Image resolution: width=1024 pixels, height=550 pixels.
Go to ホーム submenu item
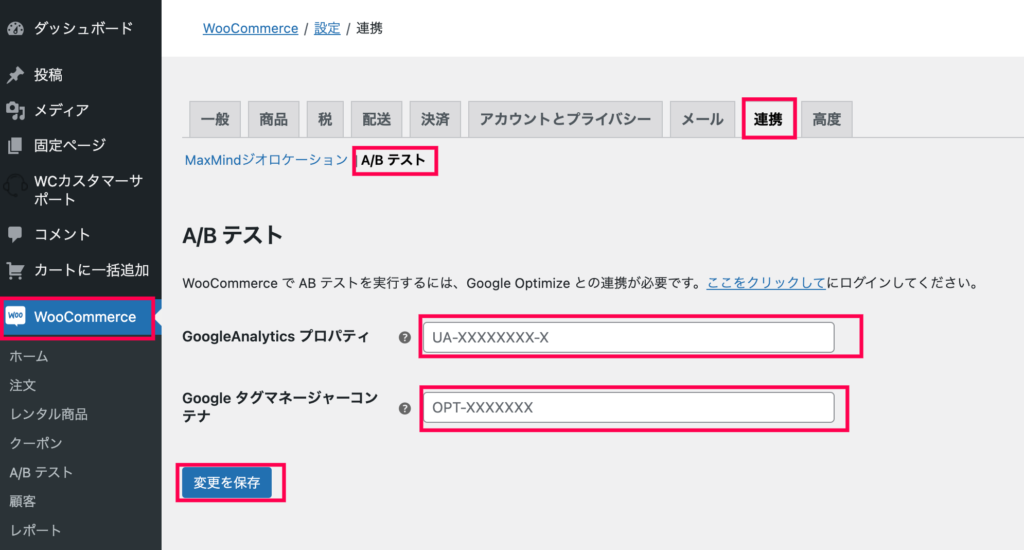click(29, 357)
